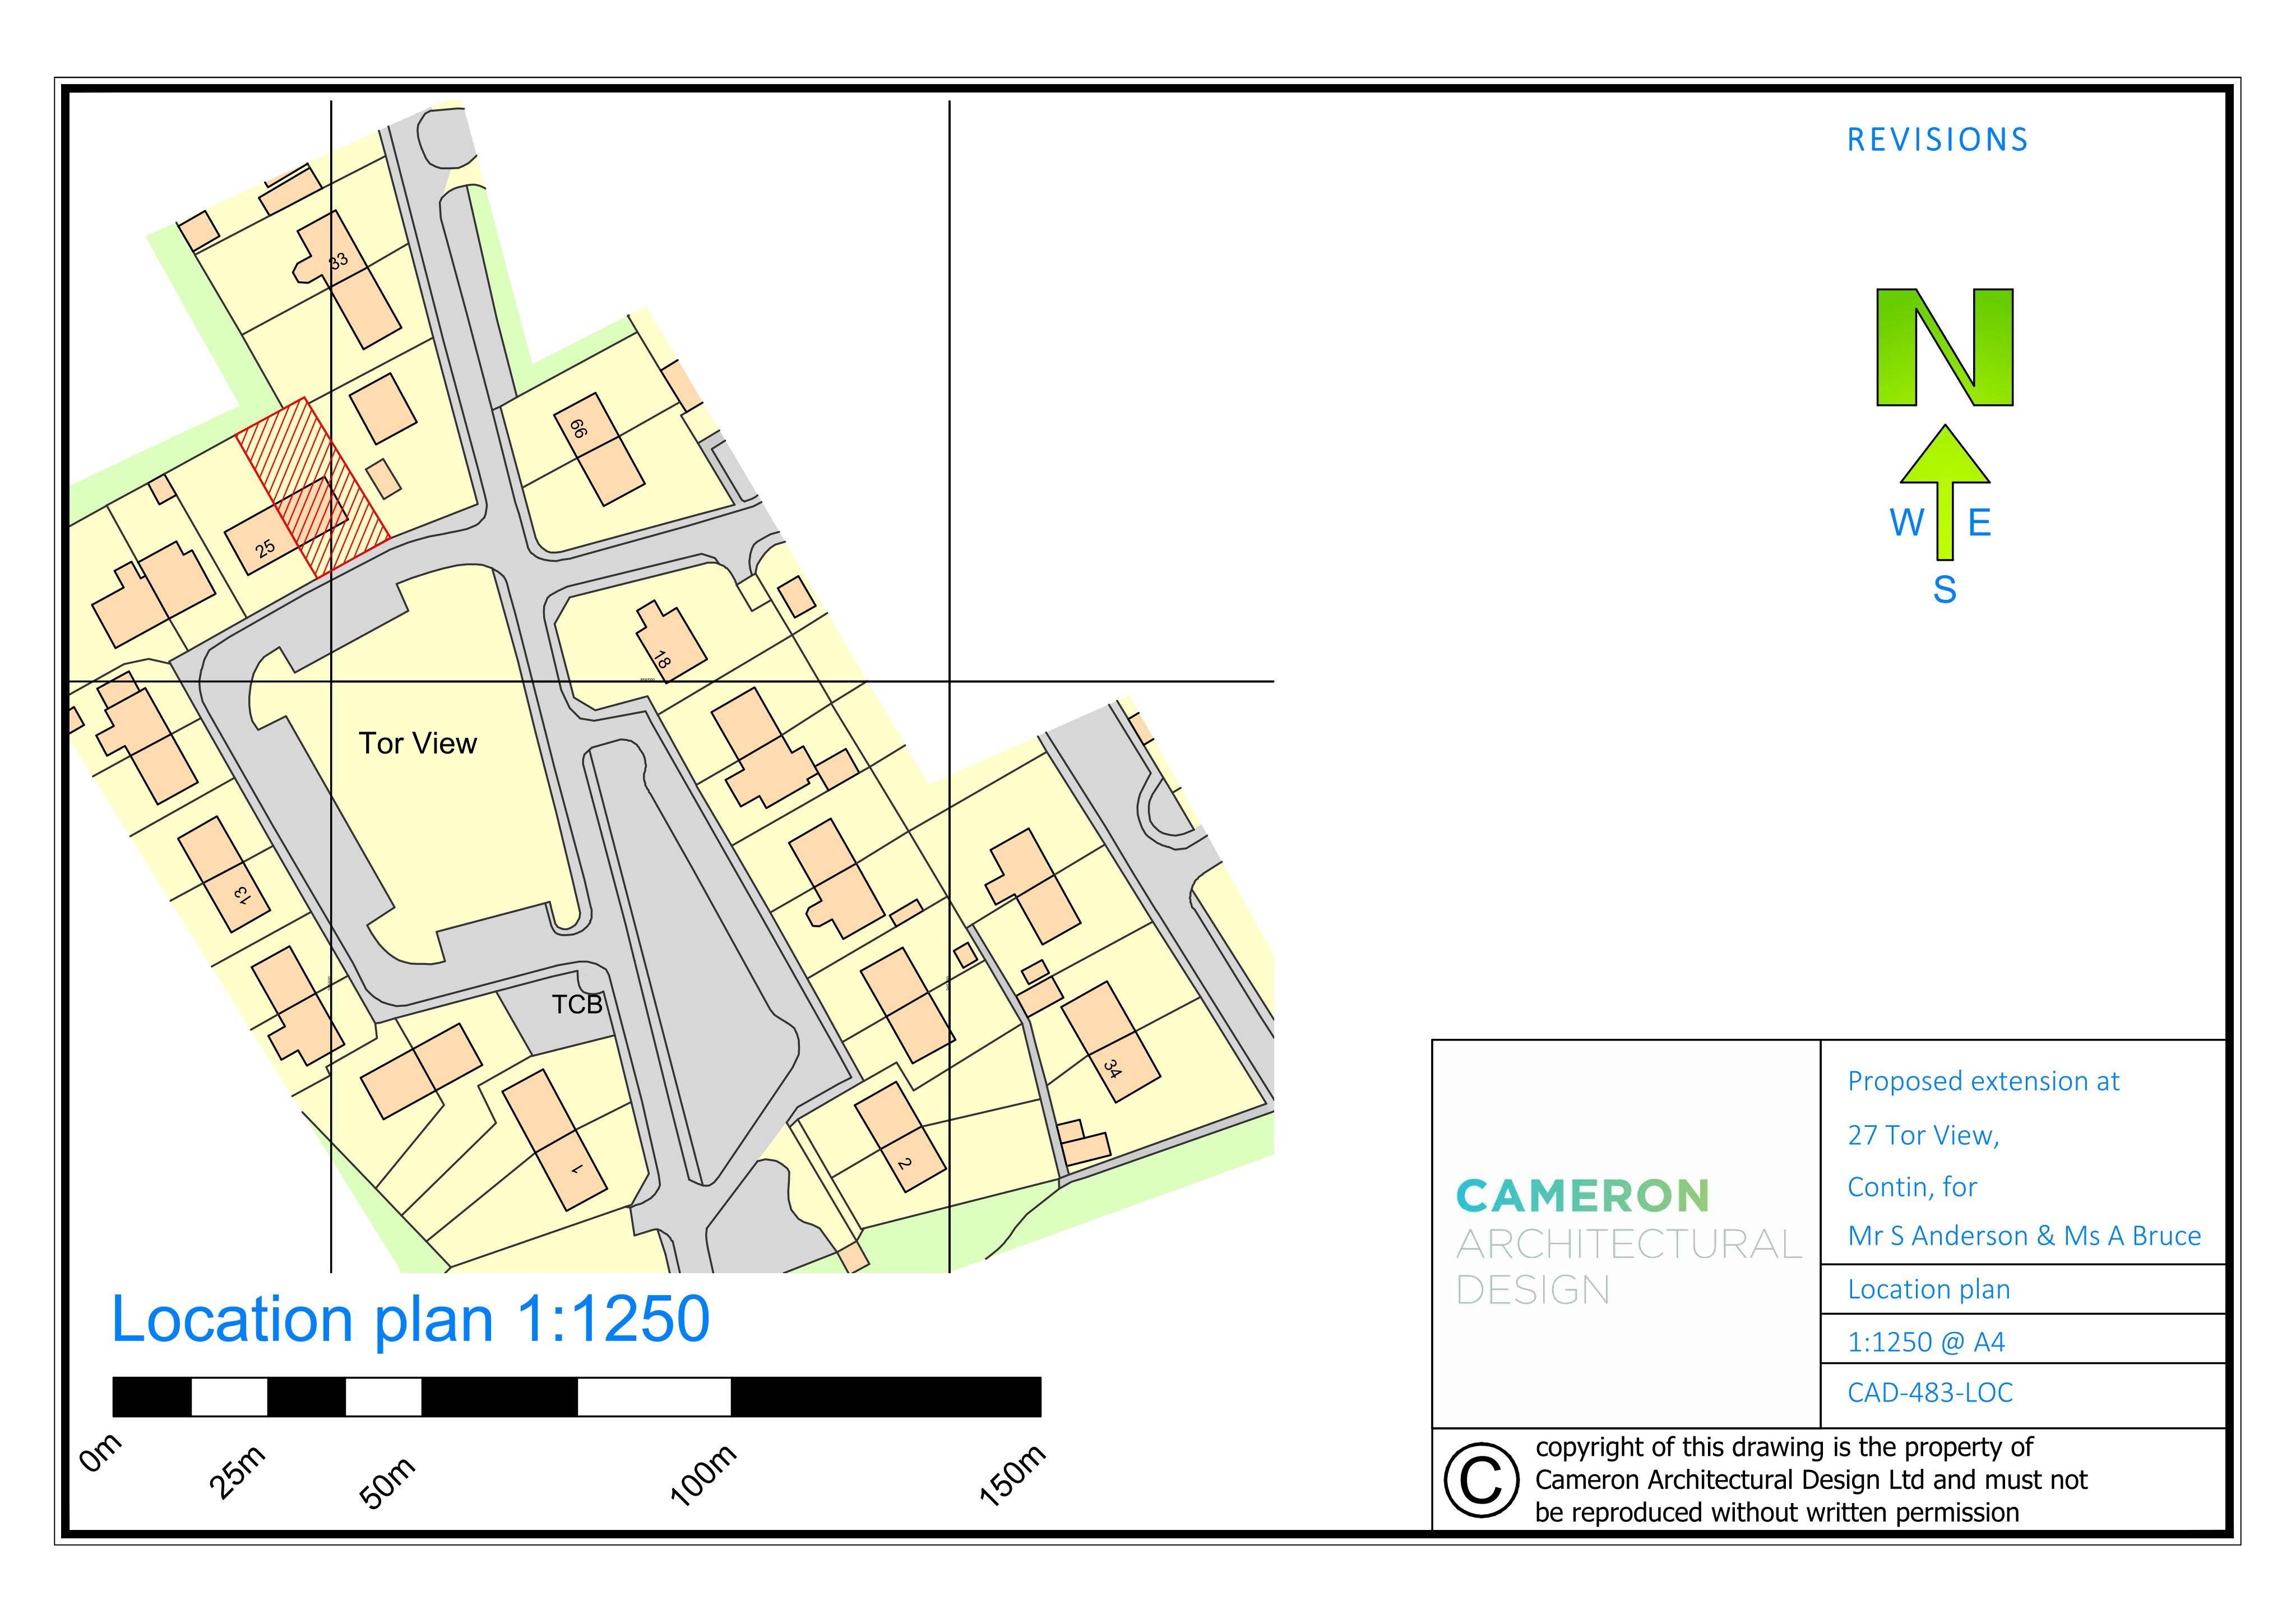The image size is (2296, 1623).
Task: Click house number 13 on map
Action: [242, 894]
